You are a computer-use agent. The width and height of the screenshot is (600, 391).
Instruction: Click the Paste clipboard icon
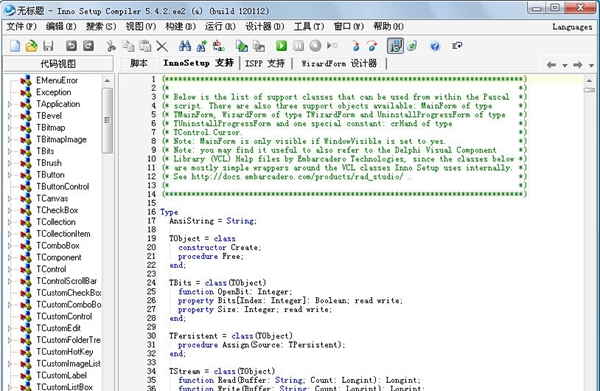[145, 46]
